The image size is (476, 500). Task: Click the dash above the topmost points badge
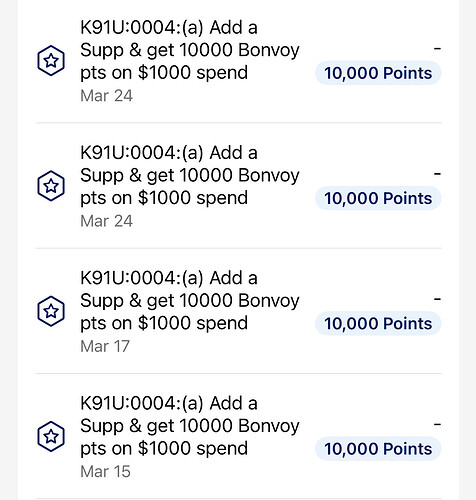coord(437,49)
